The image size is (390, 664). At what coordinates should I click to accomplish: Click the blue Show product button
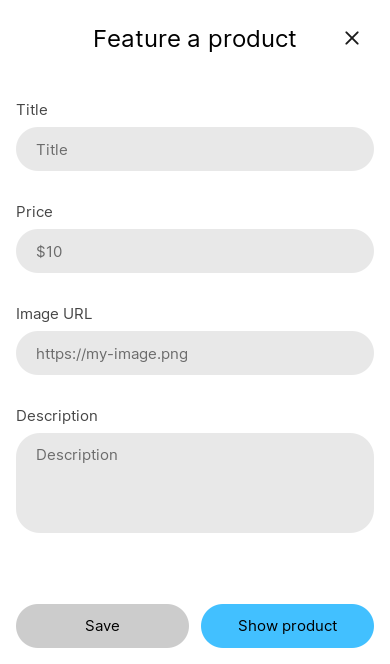[288, 626]
